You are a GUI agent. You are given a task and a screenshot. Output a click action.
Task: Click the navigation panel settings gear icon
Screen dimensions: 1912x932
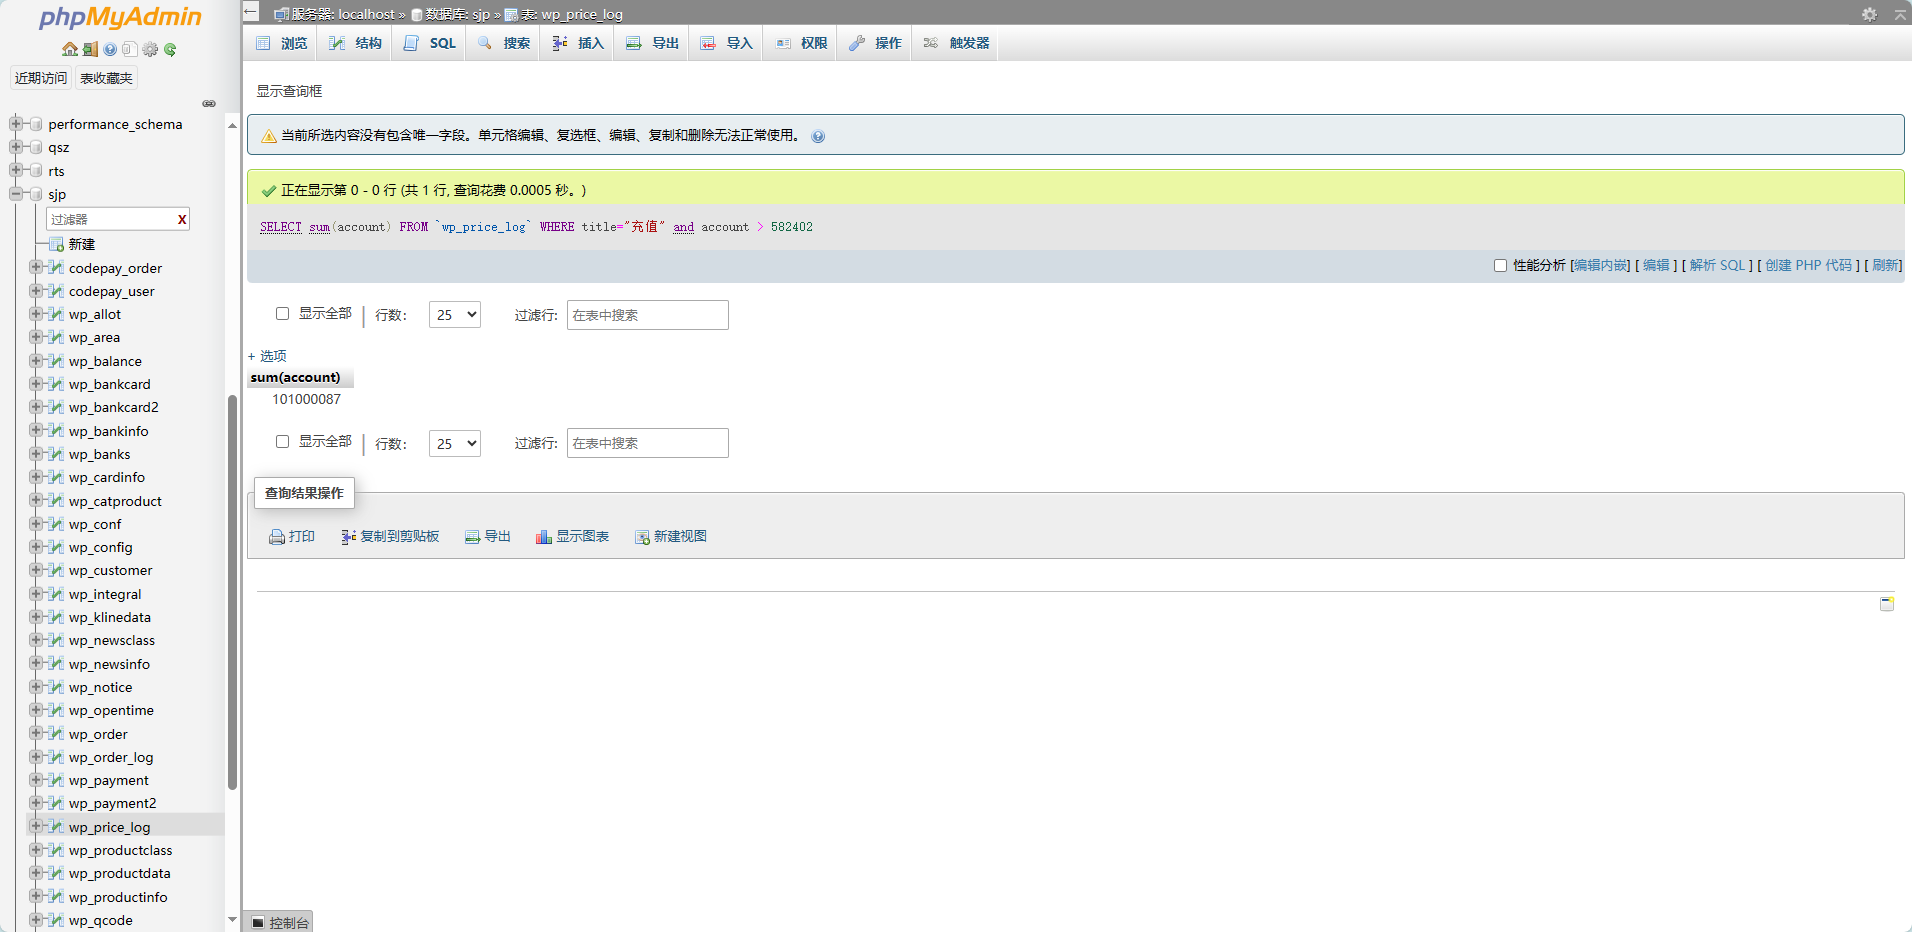pos(150,49)
